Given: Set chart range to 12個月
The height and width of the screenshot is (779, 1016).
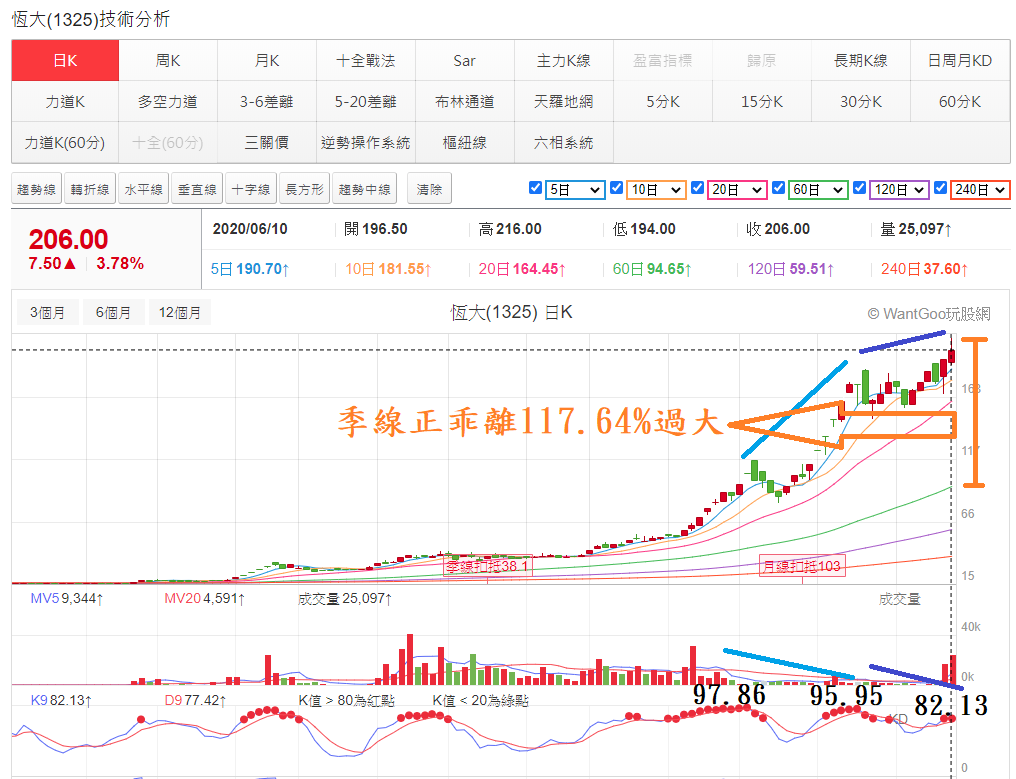Looking at the screenshot, I should [179, 312].
